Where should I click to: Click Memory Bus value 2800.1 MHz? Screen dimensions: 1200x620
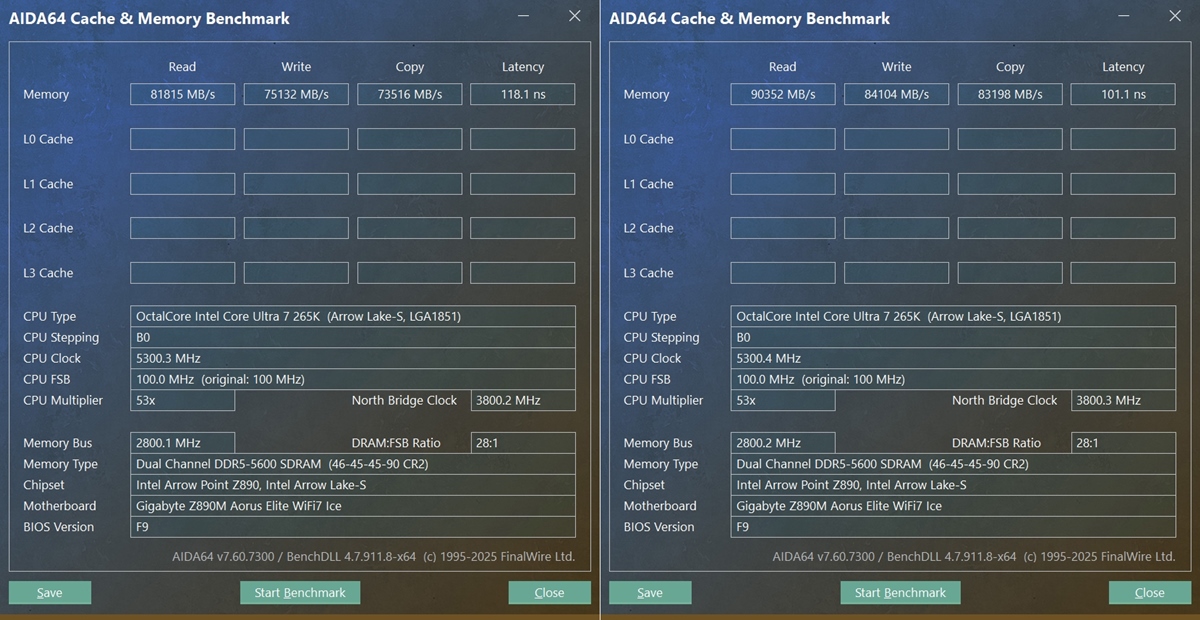tap(183, 443)
